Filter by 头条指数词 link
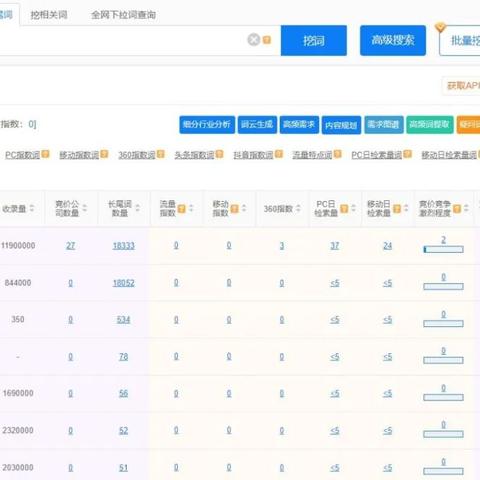Image resolution: width=480 pixels, height=480 pixels. point(194,155)
